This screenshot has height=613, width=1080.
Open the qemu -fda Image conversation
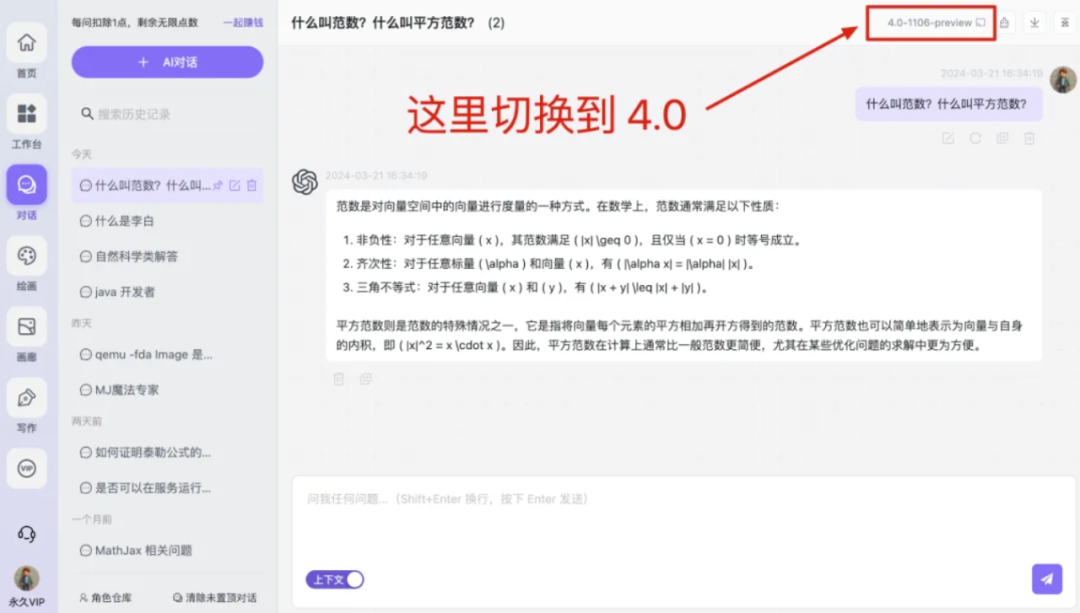tap(167, 355)
